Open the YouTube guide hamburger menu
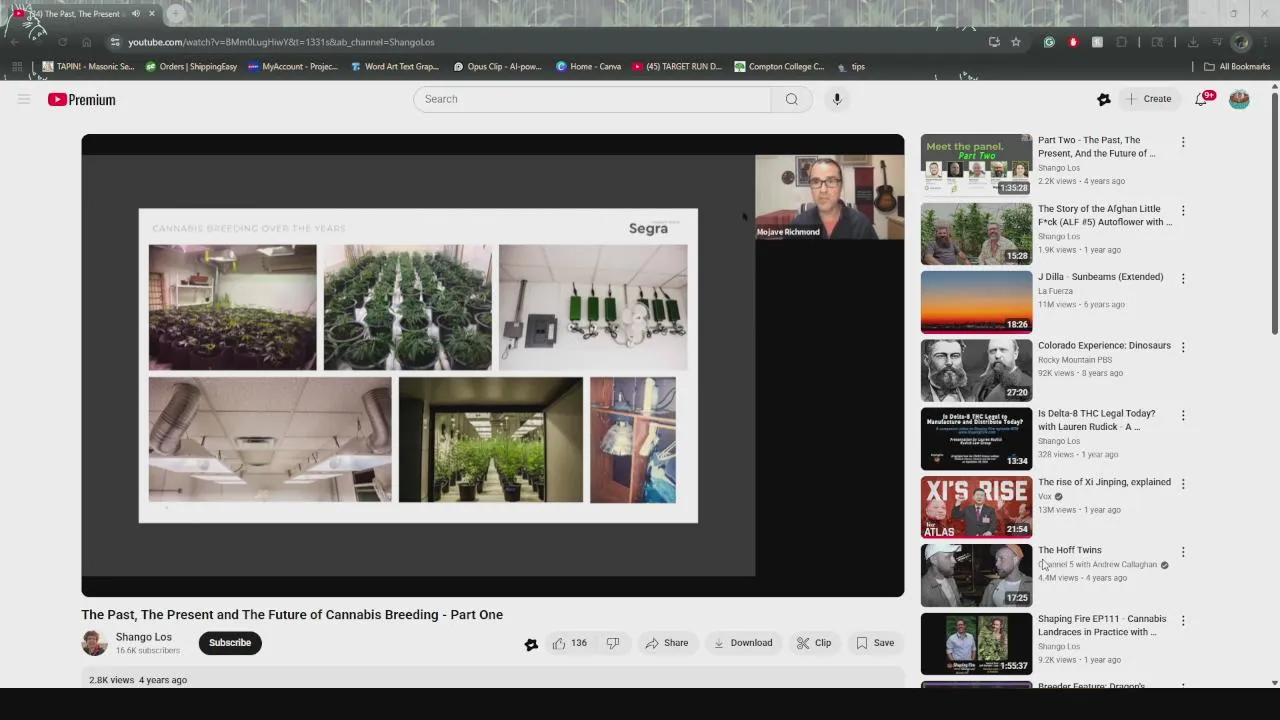The width and height of the screenshot is (1280, 720). tap(24, 99)
